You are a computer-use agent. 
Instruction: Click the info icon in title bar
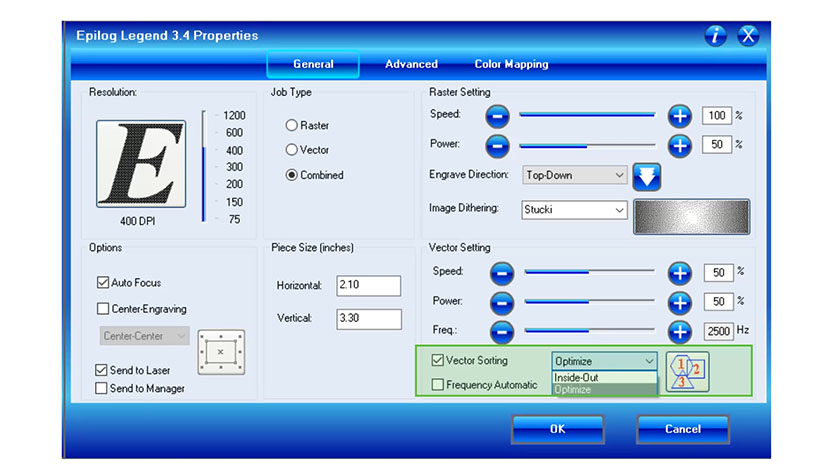tap(715, 36)
